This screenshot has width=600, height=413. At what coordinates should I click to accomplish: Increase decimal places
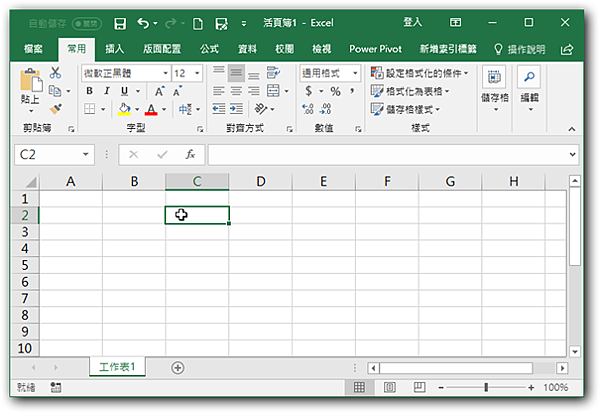(x=308, y=109)
